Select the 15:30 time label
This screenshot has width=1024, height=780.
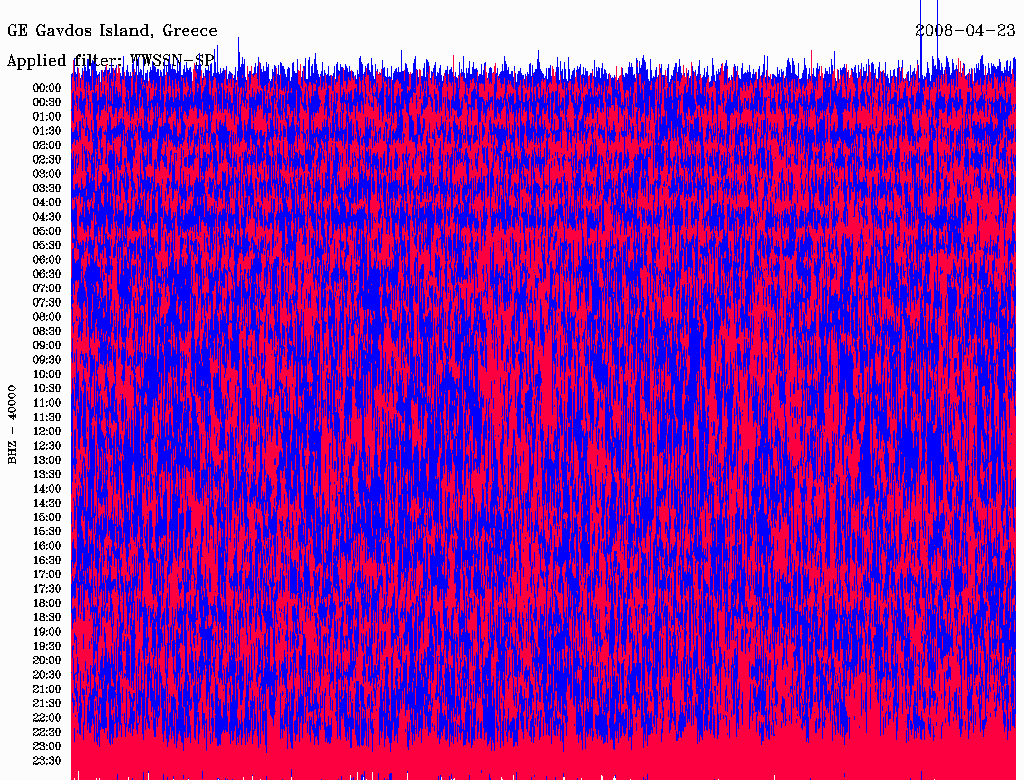[47, 532]
